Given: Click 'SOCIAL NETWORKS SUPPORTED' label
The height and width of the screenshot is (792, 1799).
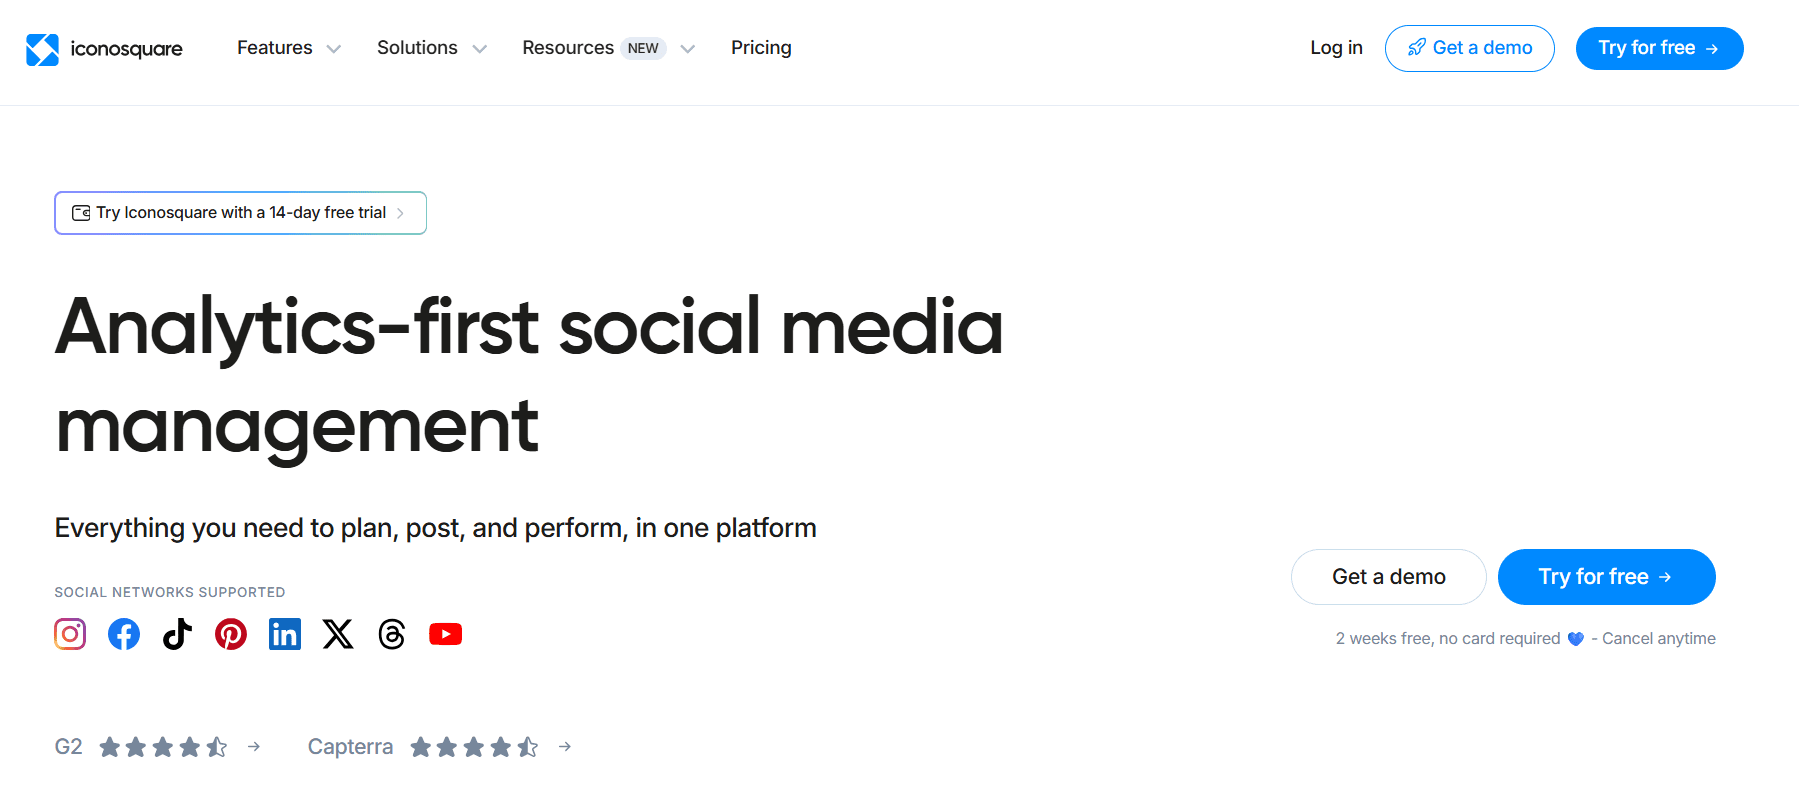Looking at the screenshot, I should (x=170, y=592).
